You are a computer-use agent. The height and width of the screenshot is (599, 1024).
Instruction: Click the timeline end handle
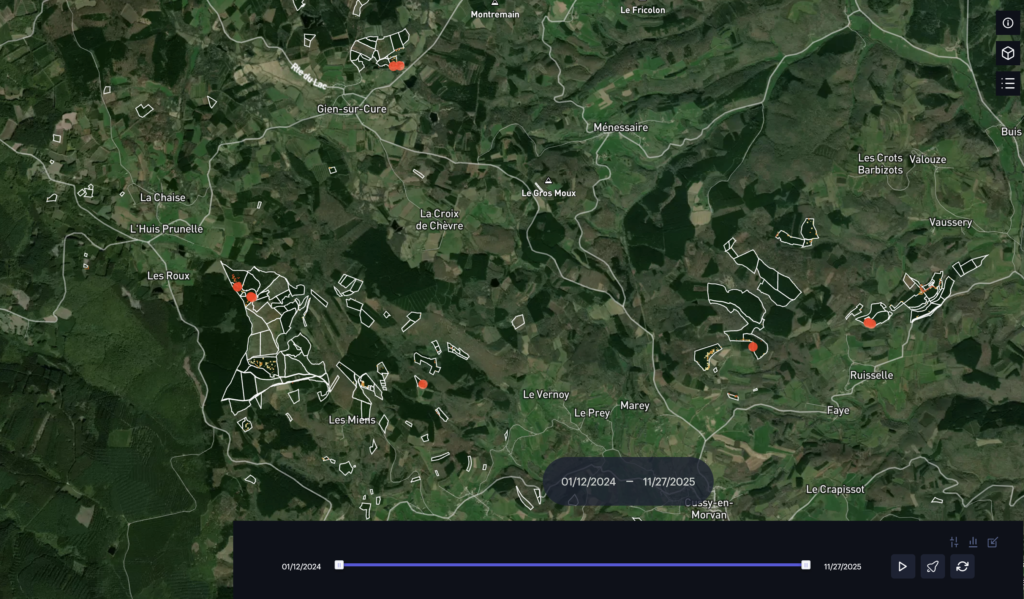[x=806, y=565]
